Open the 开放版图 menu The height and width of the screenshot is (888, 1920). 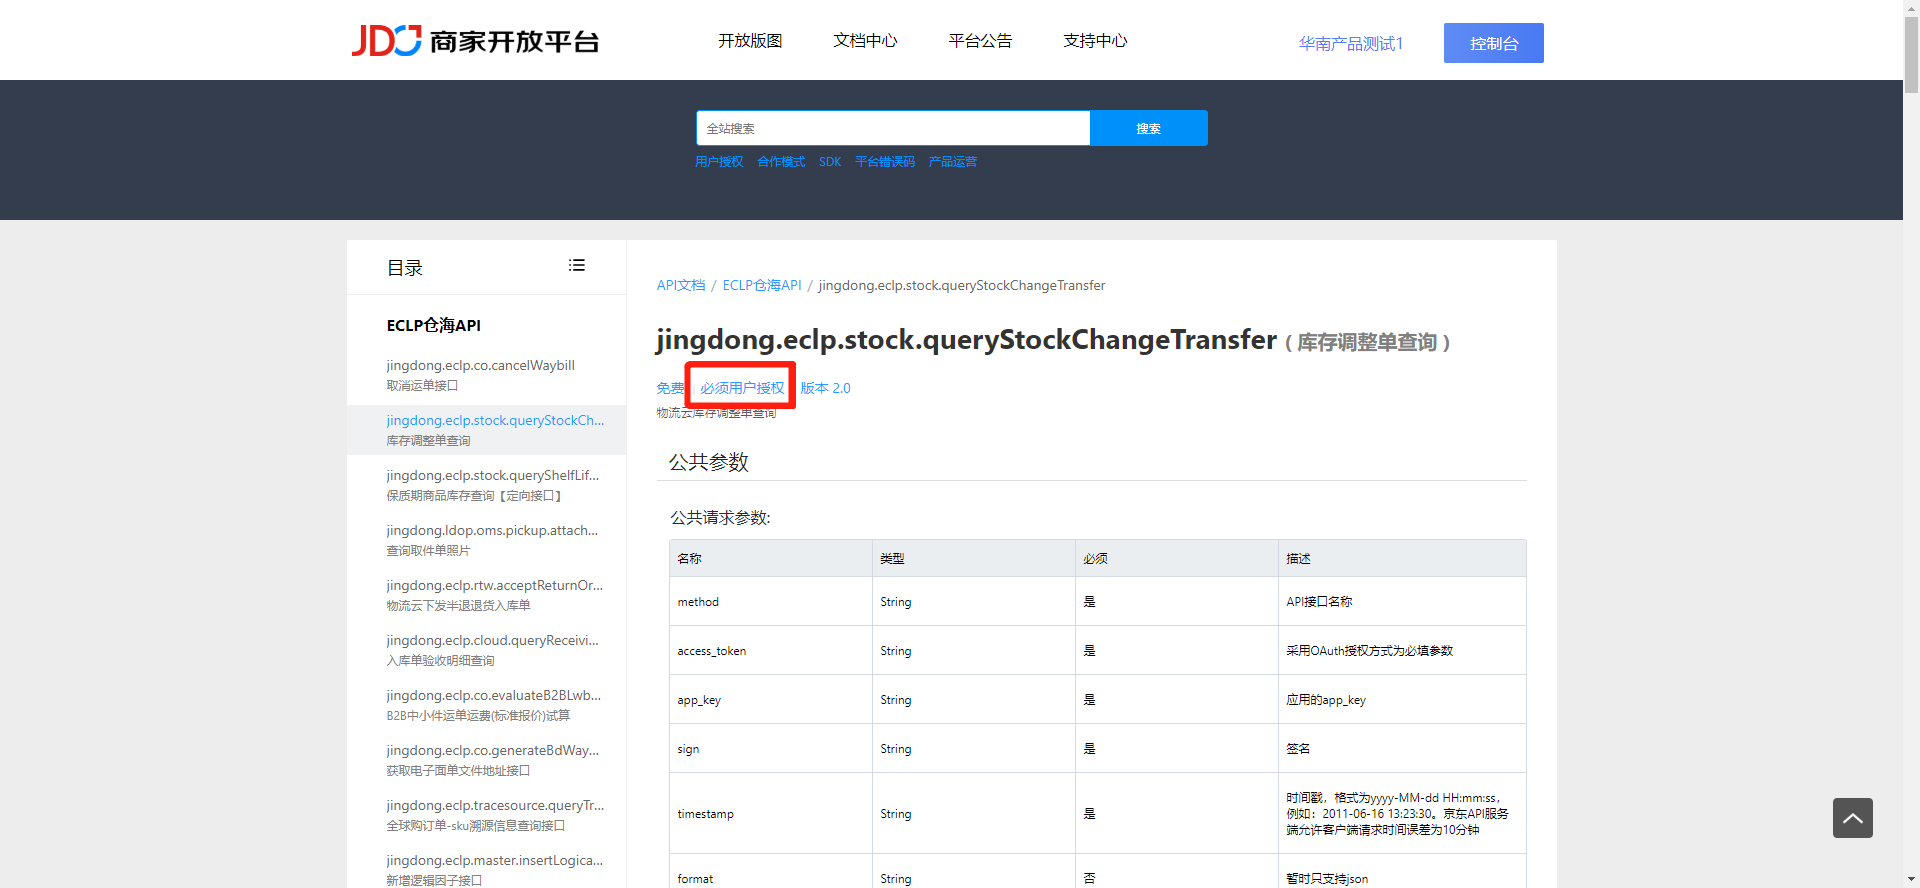(750, 41)
